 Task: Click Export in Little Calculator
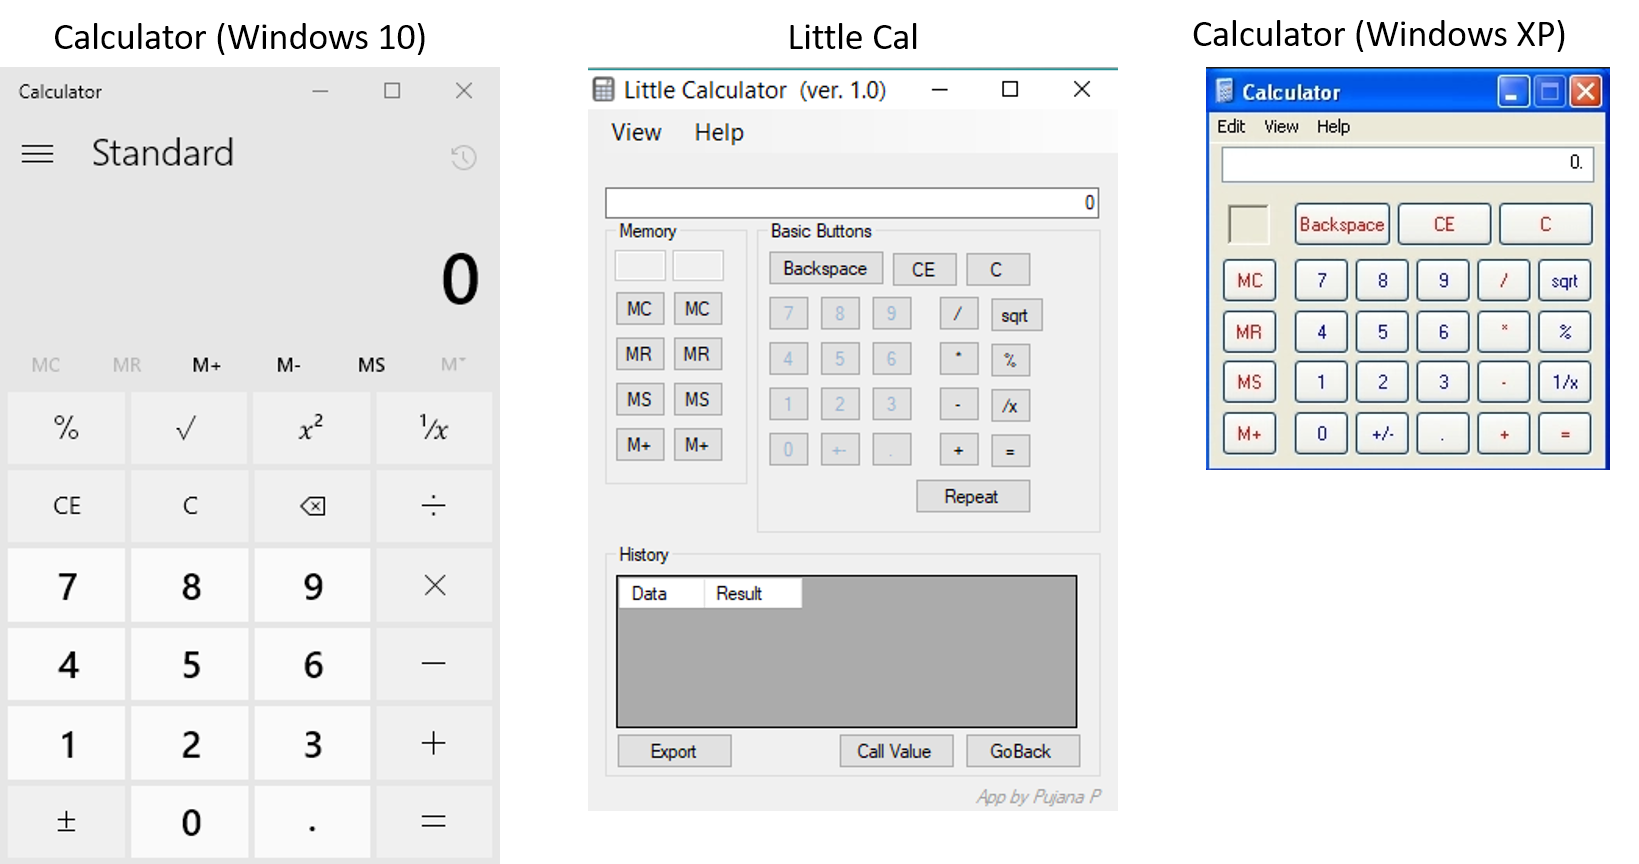point(674,751)
